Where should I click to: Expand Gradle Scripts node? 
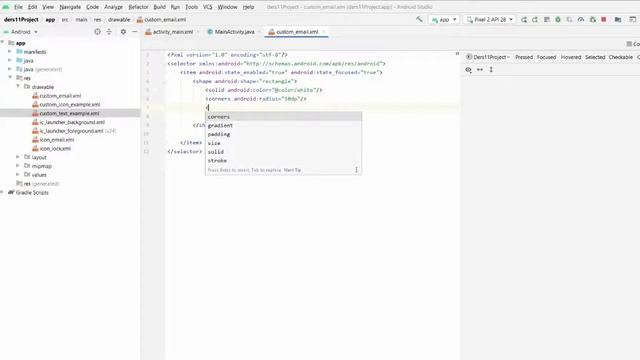(3, 192)
